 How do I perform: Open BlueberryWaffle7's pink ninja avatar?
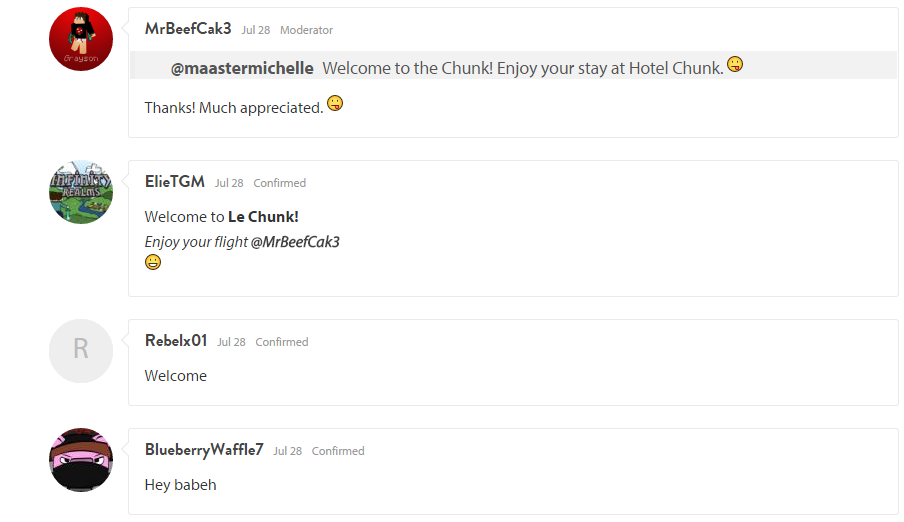[x=81, y=460]
